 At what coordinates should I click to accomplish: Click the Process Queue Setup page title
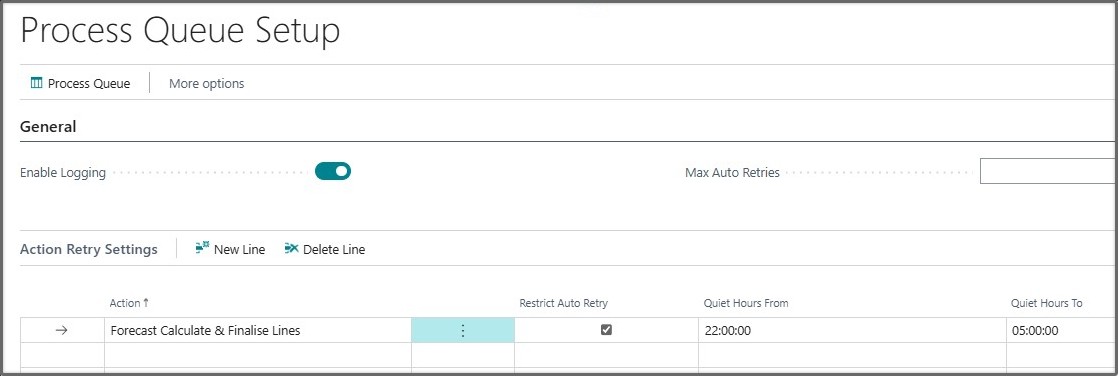180,31
